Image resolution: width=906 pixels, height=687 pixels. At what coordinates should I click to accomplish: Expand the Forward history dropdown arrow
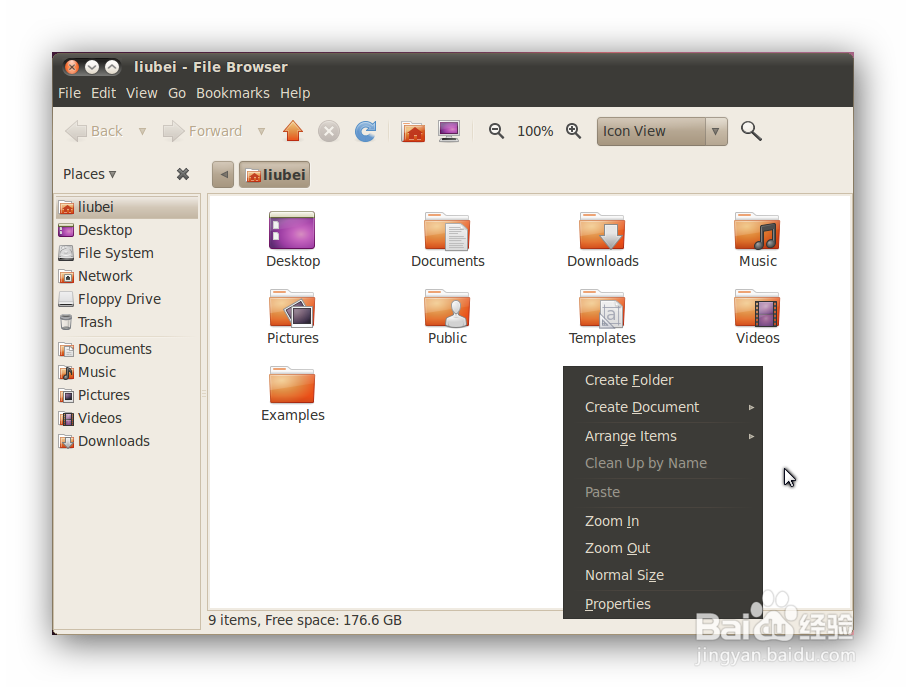coord(261,132)
